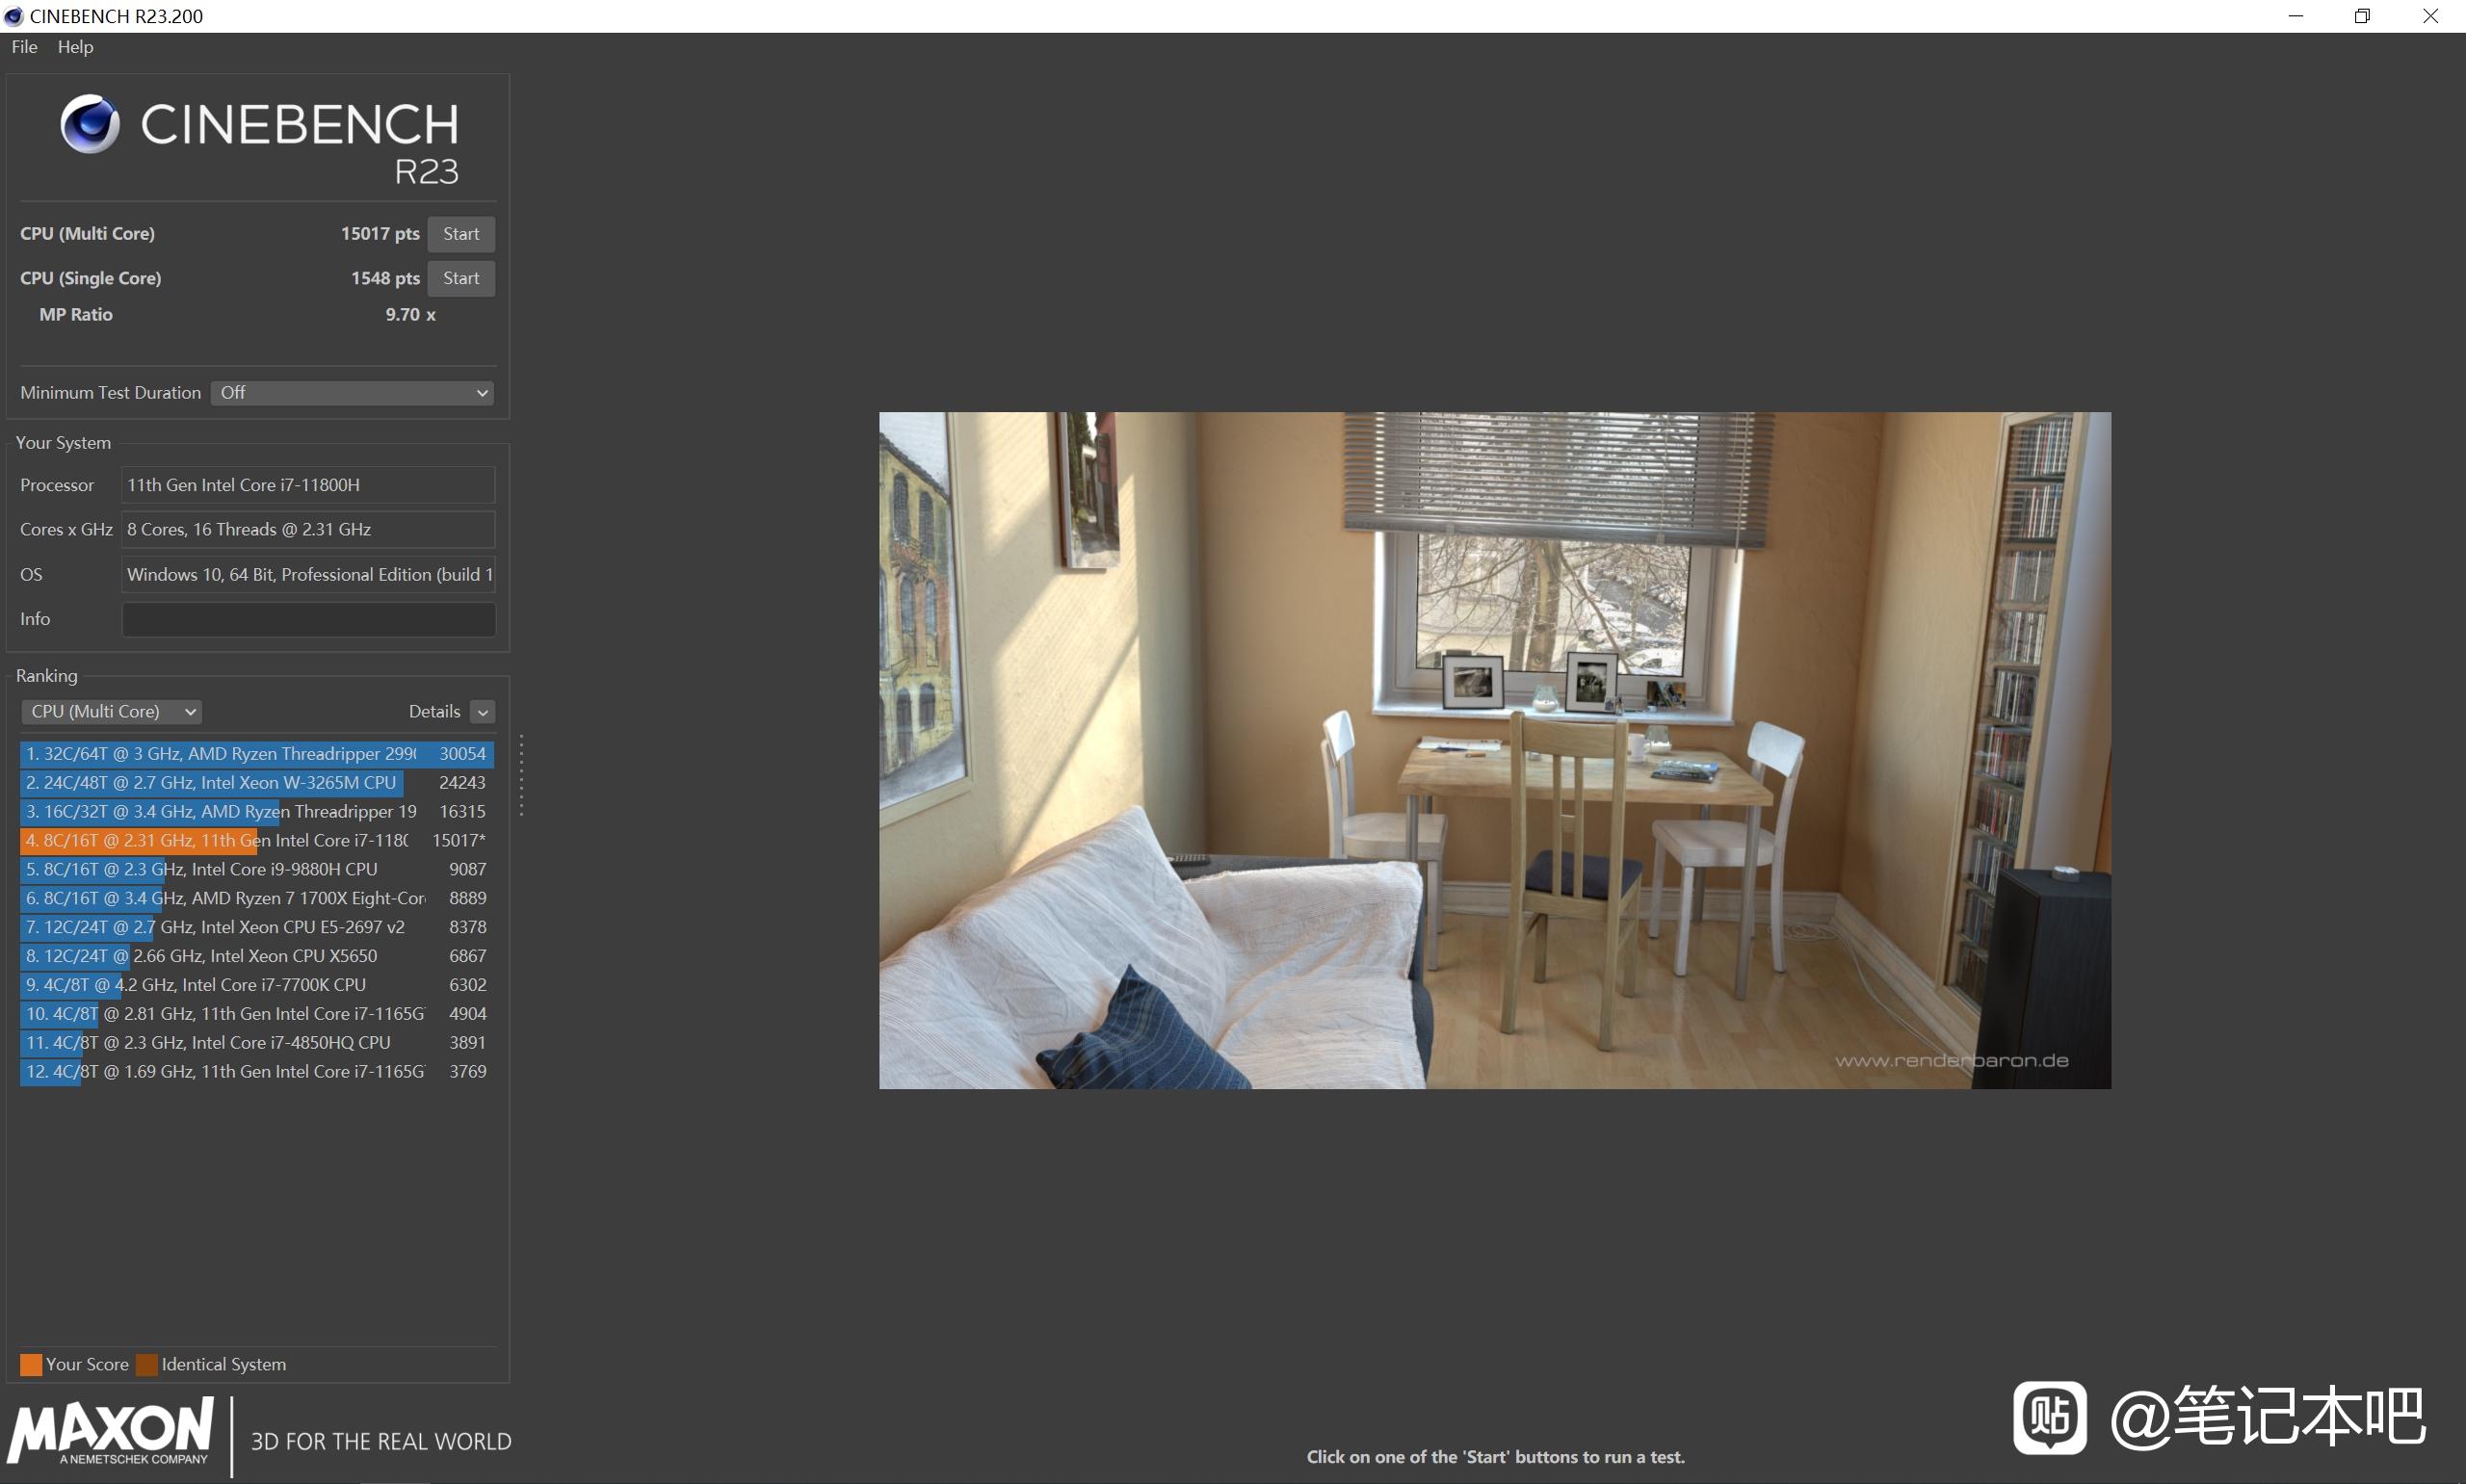Click the title bar Cinebench app icon
Image resolution: width=2466 pixels, height=1484 pixels.
click(x=14, y=16)
